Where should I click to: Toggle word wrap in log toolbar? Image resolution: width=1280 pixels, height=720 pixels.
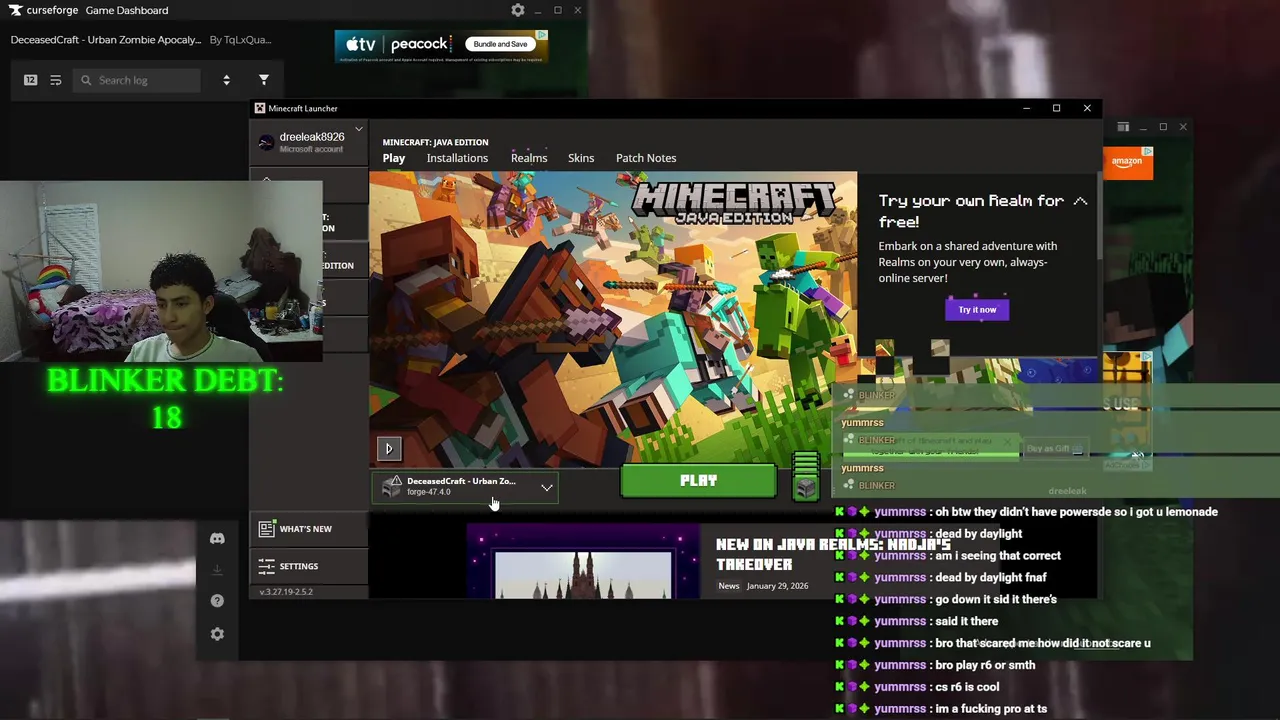(x=56, y=80)
